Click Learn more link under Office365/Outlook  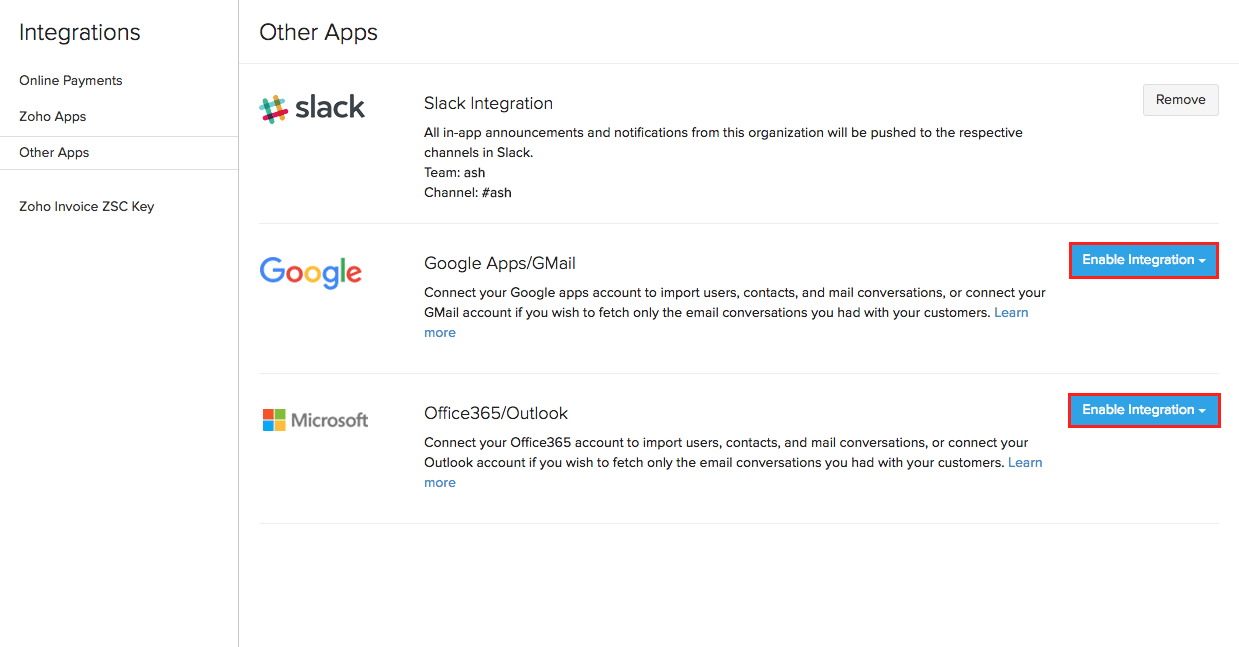(1025, 463)
